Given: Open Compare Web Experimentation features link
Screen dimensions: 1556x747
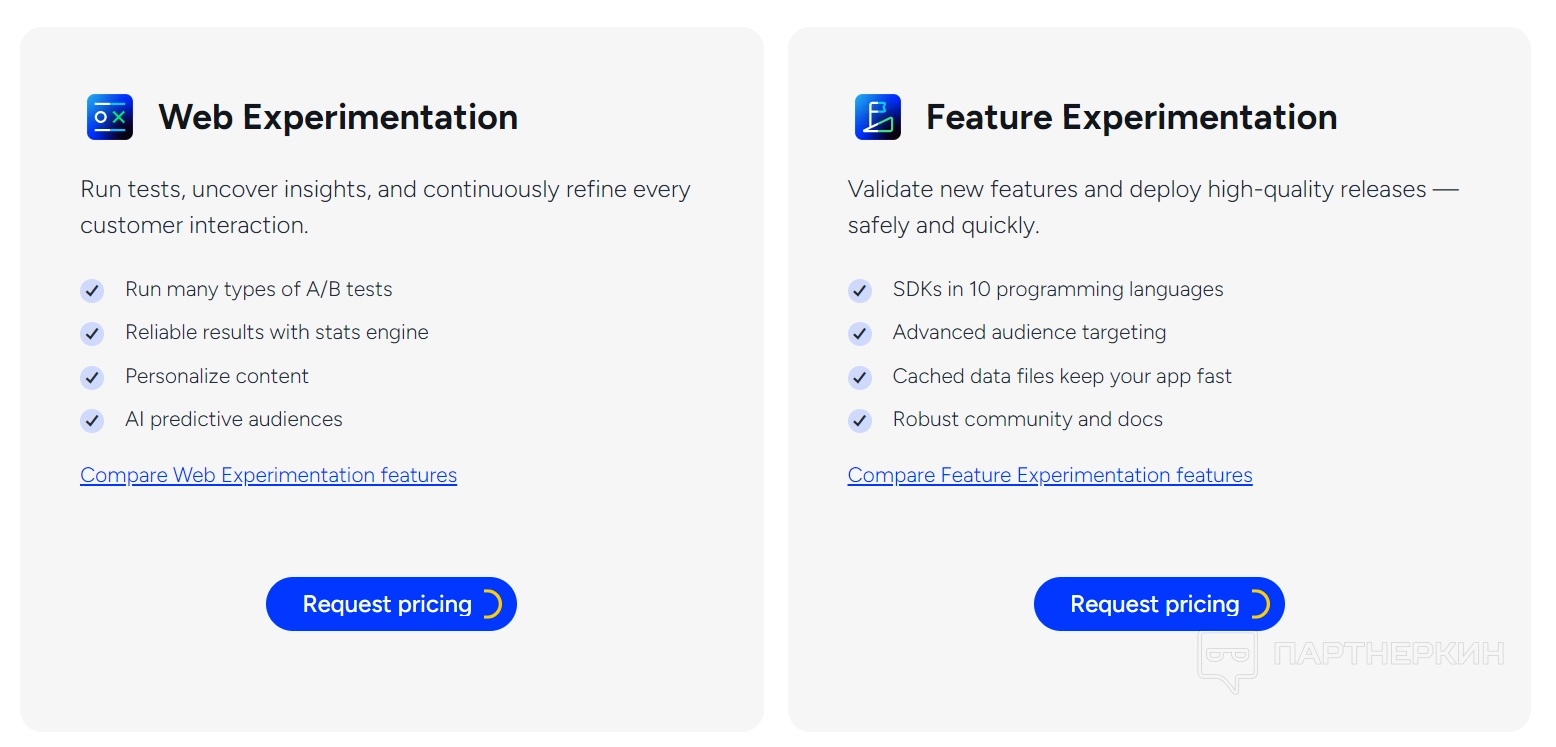Looking at the screenshot, I should click(268, 475).
